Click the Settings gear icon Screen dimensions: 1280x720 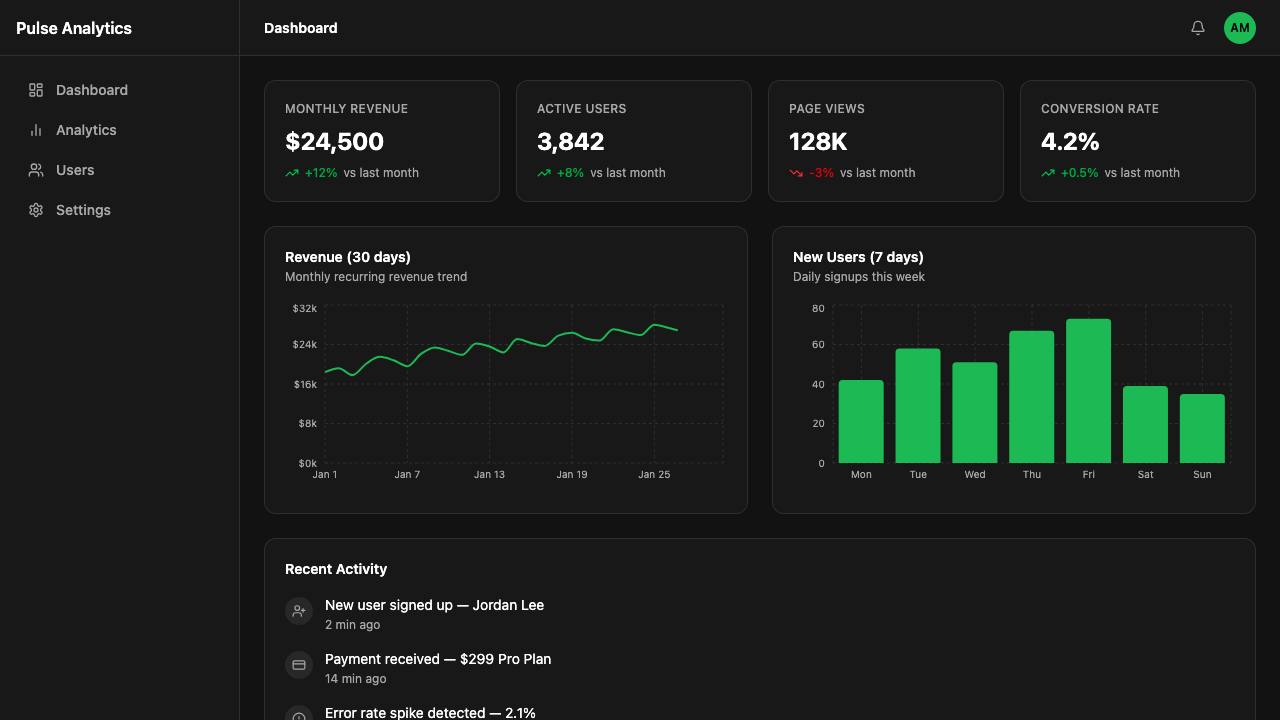[x=36, y=210]
